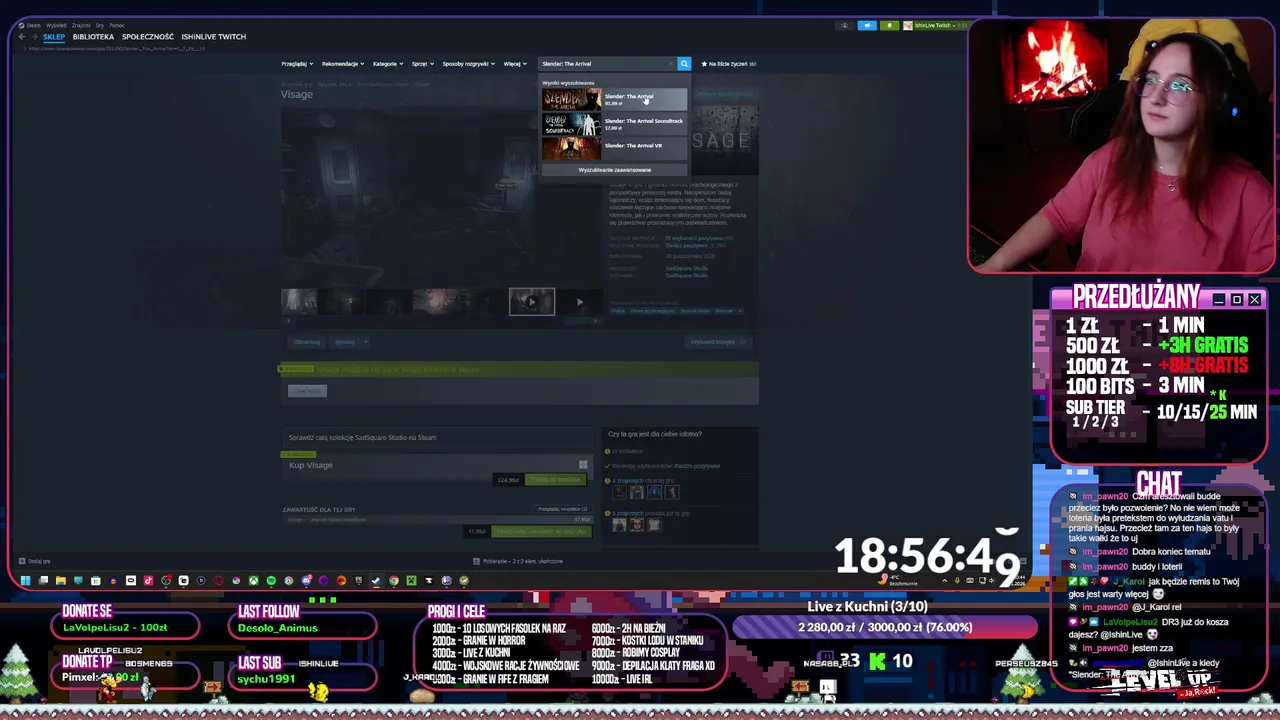This screenshot has width=1280, height=720.
Task: Open the downloads status Pobieranie
Action: pyautogui.click(x=517, y=561)
